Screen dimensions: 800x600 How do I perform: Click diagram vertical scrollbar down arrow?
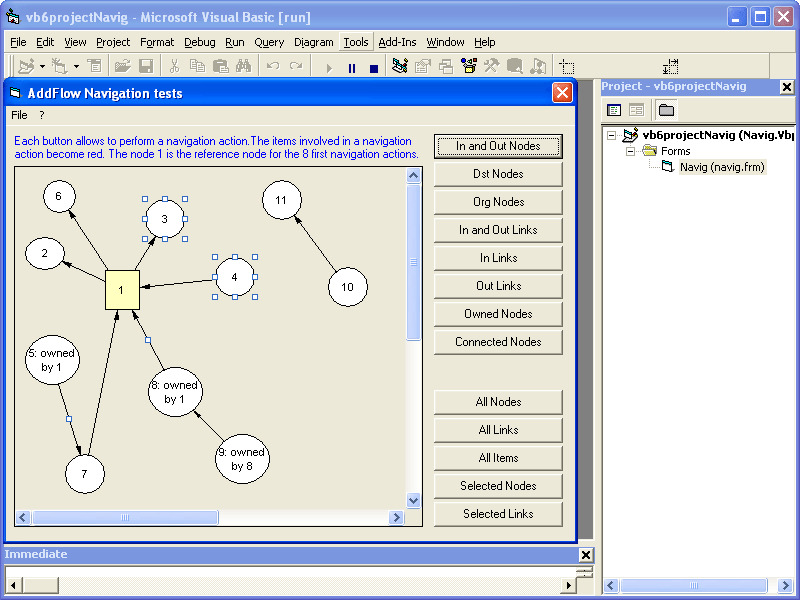tap(413, 501)
